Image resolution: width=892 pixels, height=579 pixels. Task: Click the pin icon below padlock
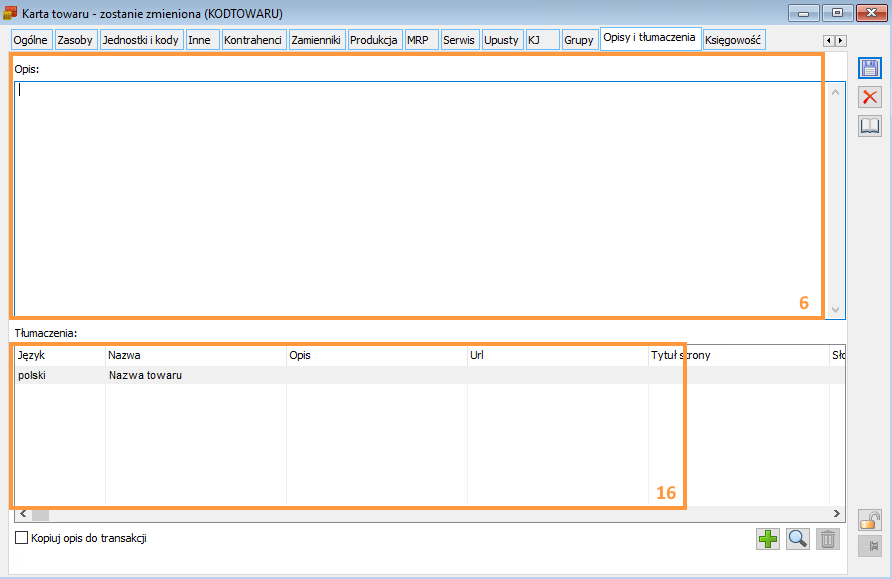point(870,546)
